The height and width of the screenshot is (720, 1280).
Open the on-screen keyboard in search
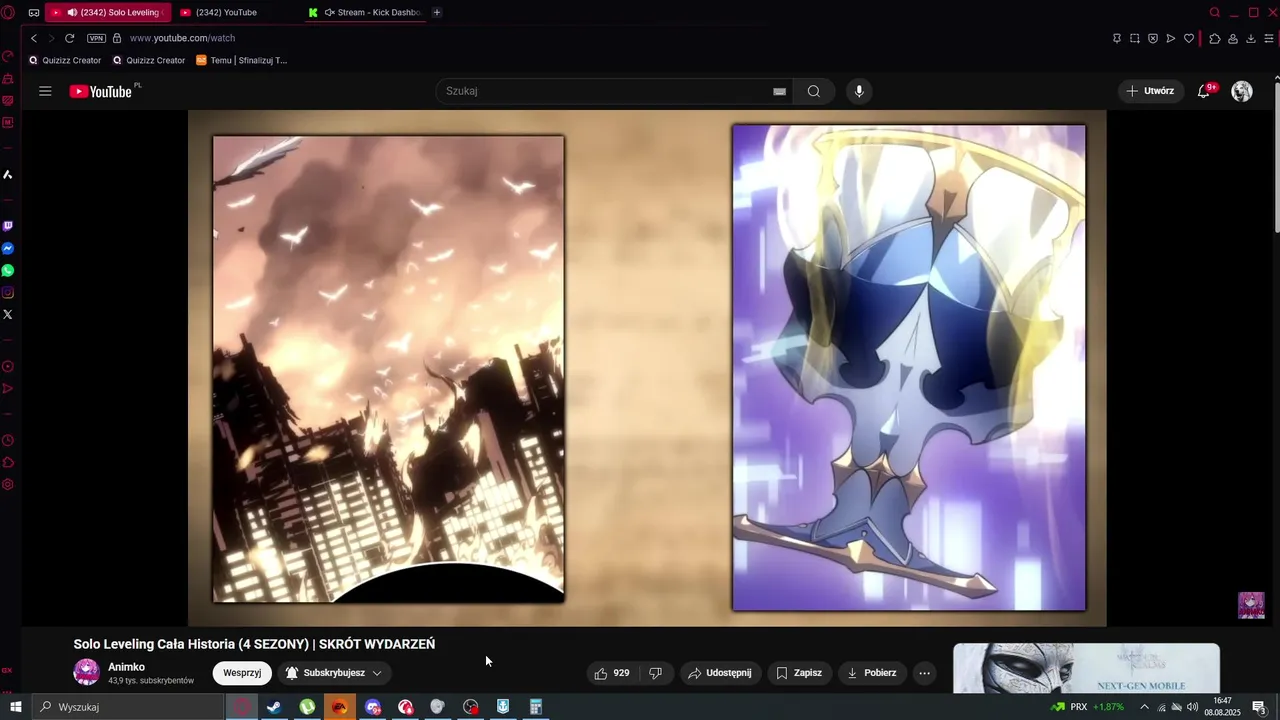(780, 91)
